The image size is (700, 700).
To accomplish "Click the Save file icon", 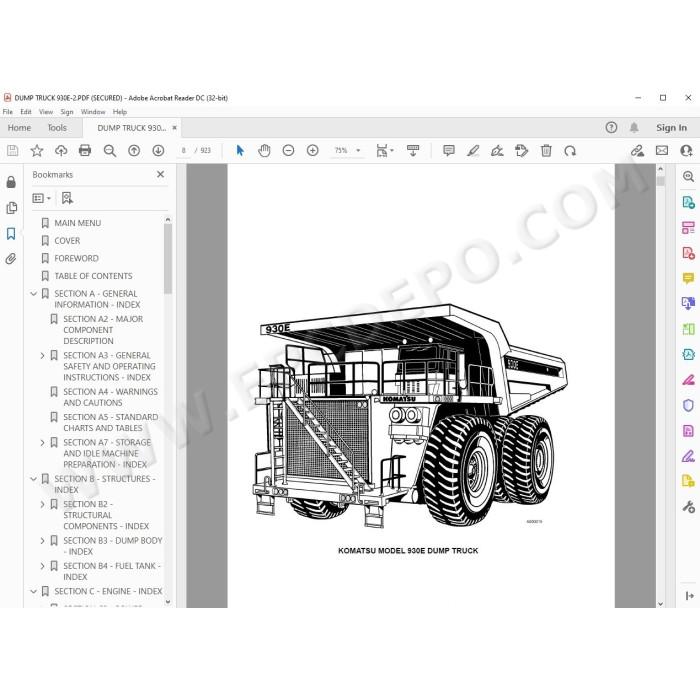I will click(12, 151).
